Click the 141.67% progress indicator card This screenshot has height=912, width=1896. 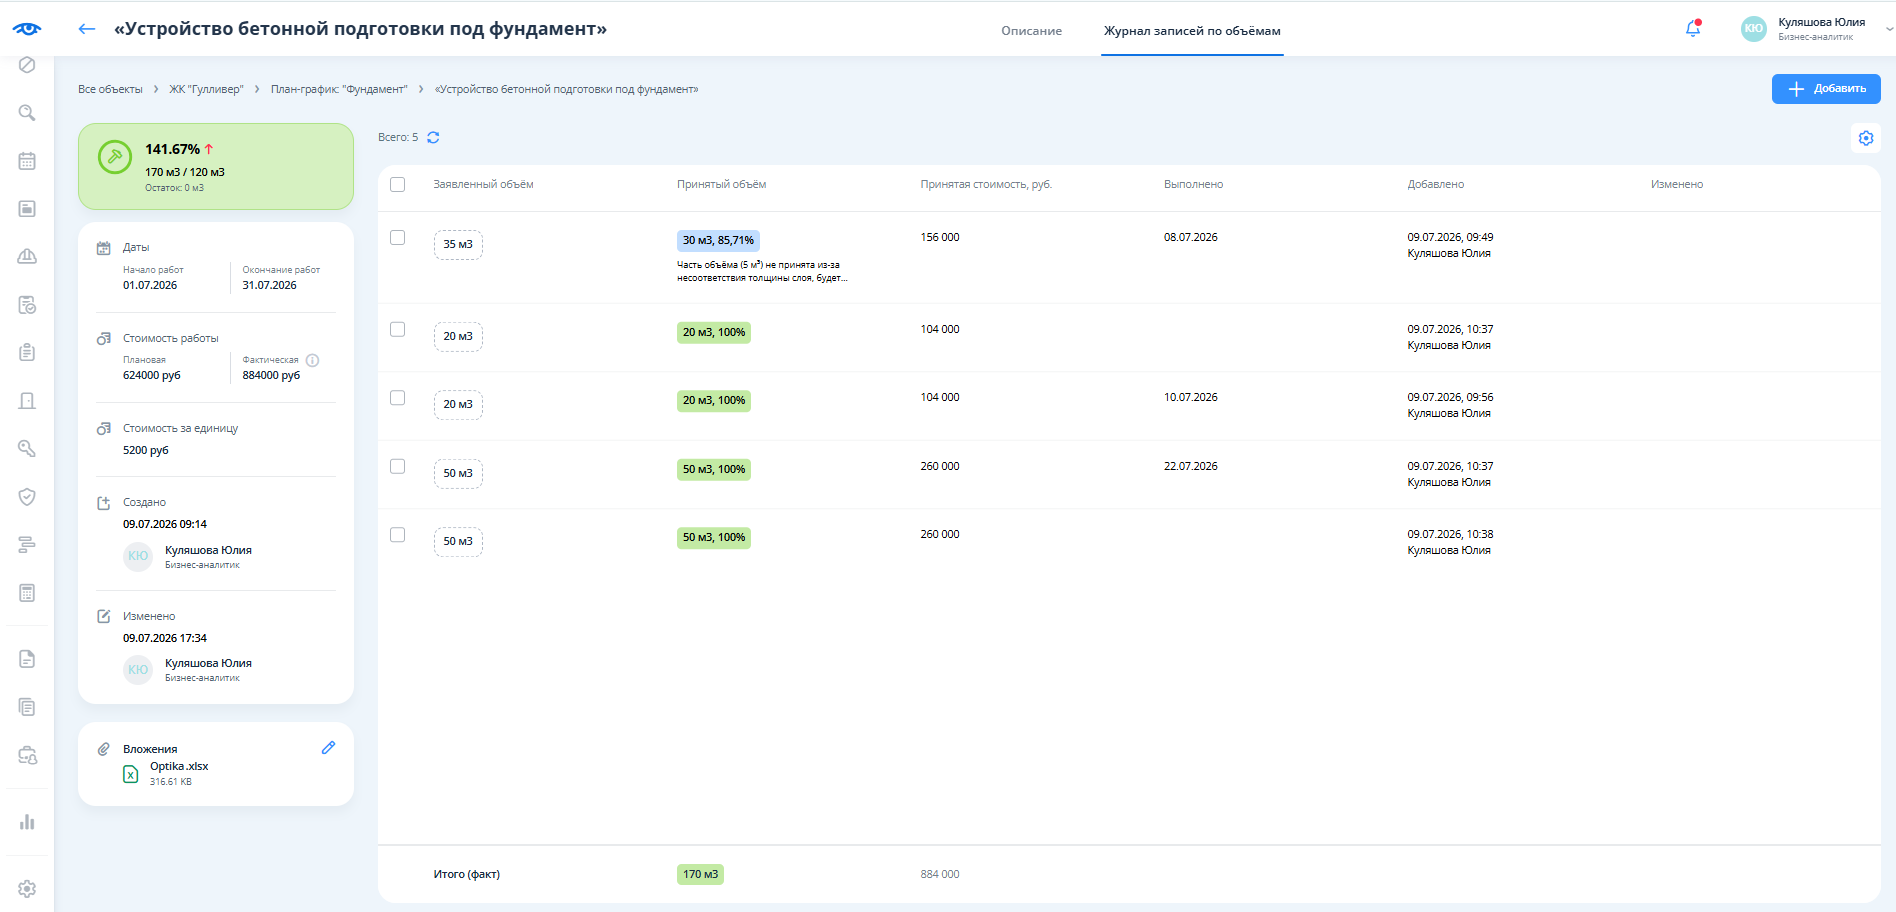(216, 166)
